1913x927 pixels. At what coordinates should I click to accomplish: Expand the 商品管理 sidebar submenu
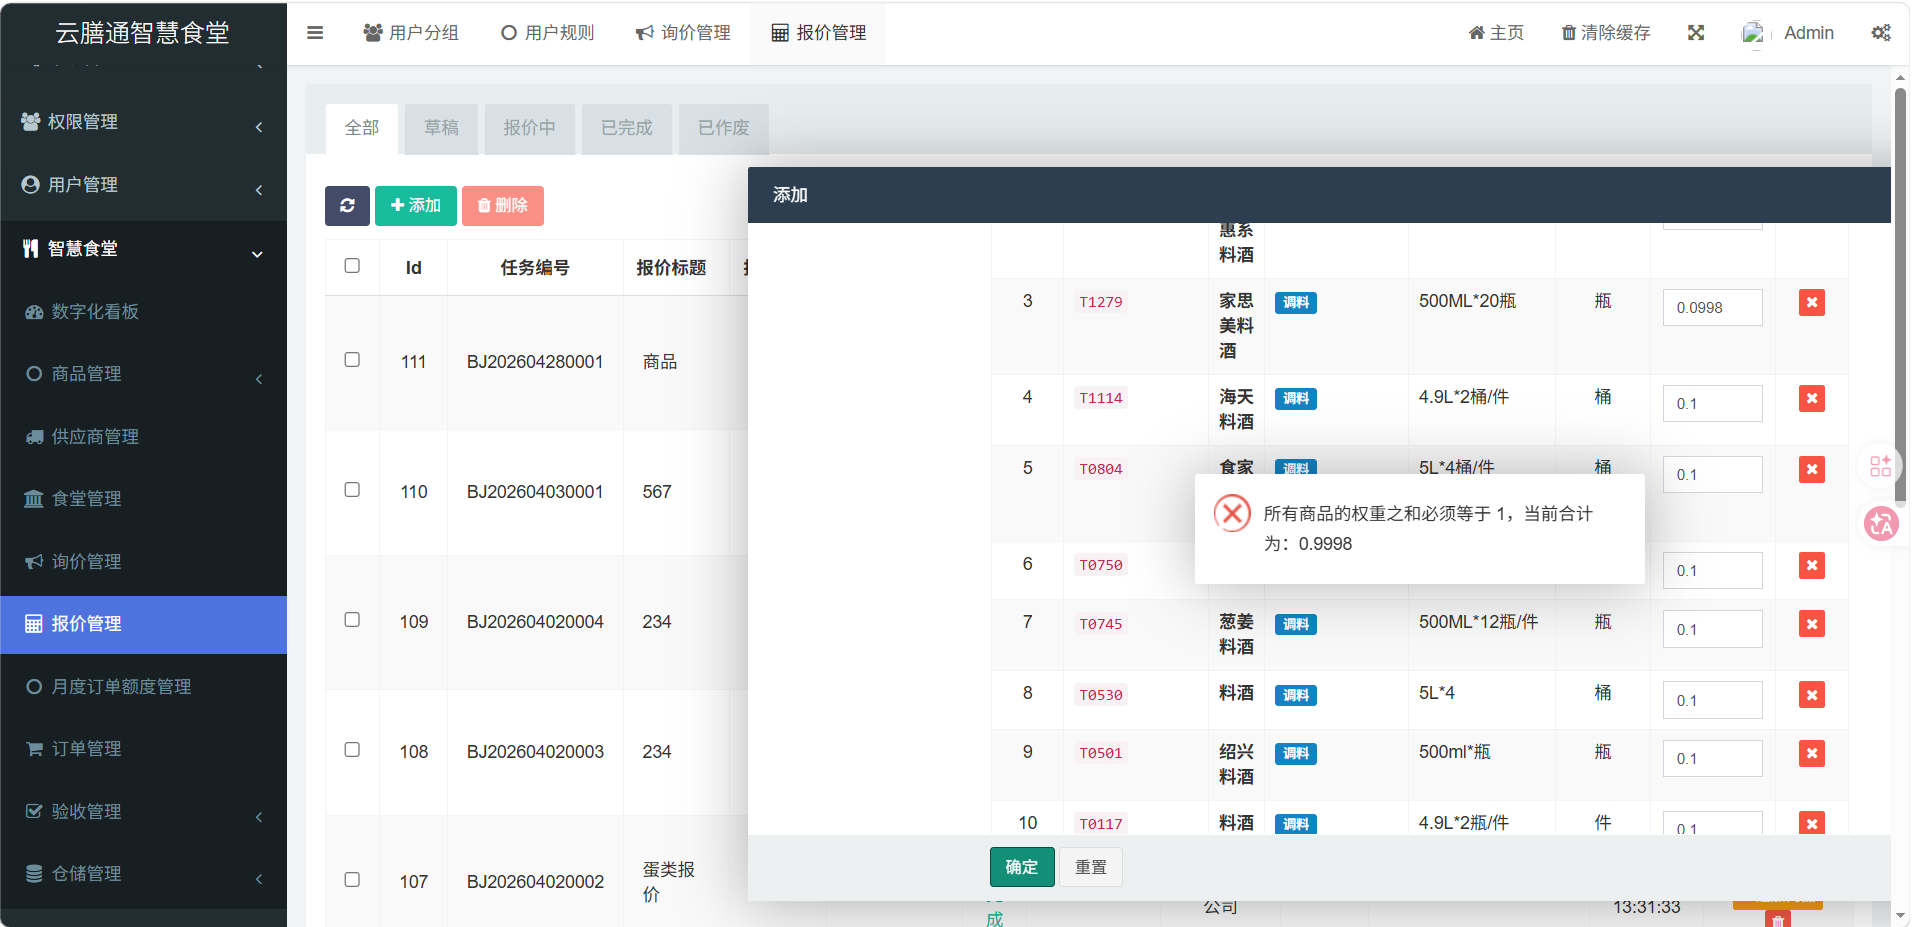143,374
